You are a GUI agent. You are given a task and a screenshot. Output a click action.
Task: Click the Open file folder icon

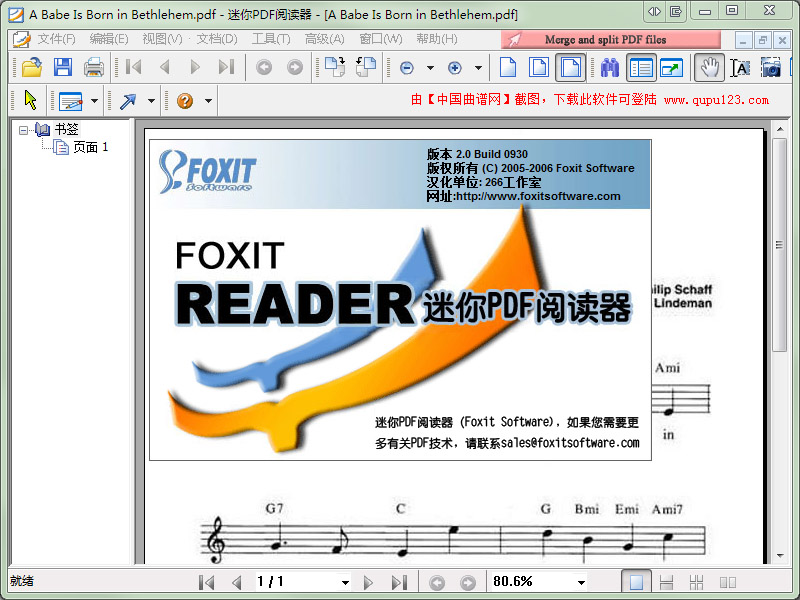(x=32, y=68)
